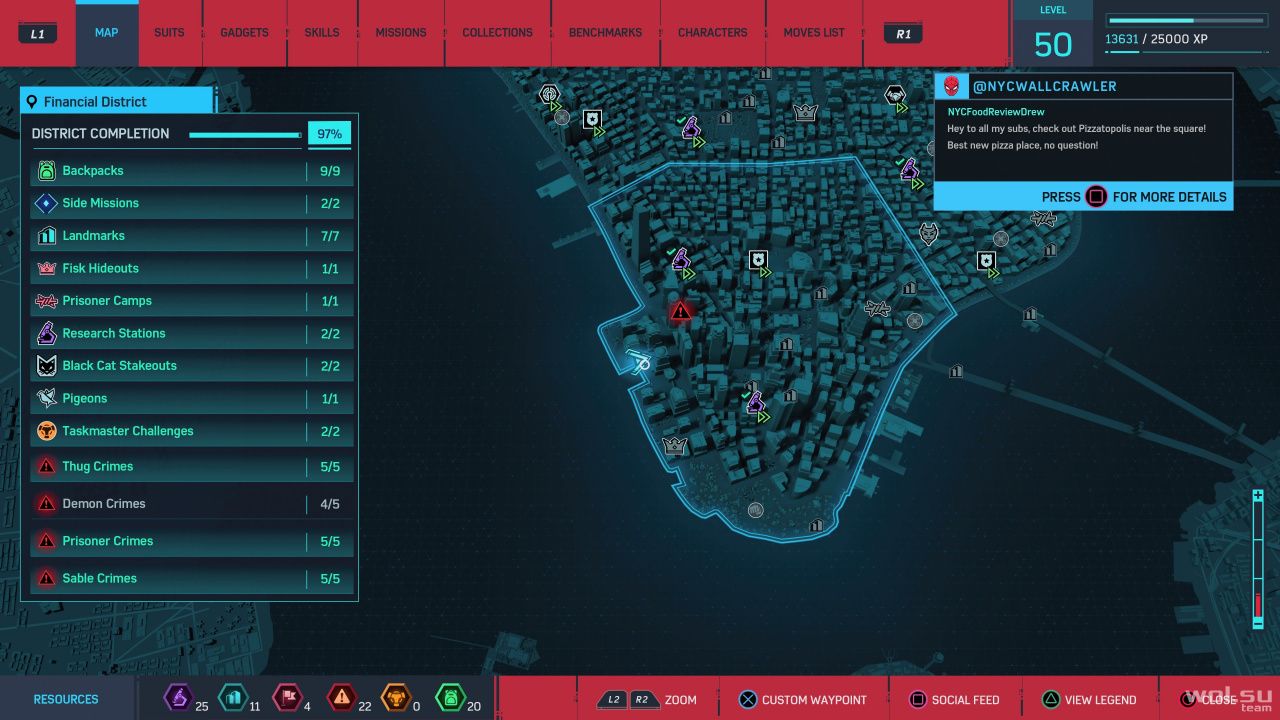
Task: Click the location pin beside Financial District
Action: click(x=32, y=102)
